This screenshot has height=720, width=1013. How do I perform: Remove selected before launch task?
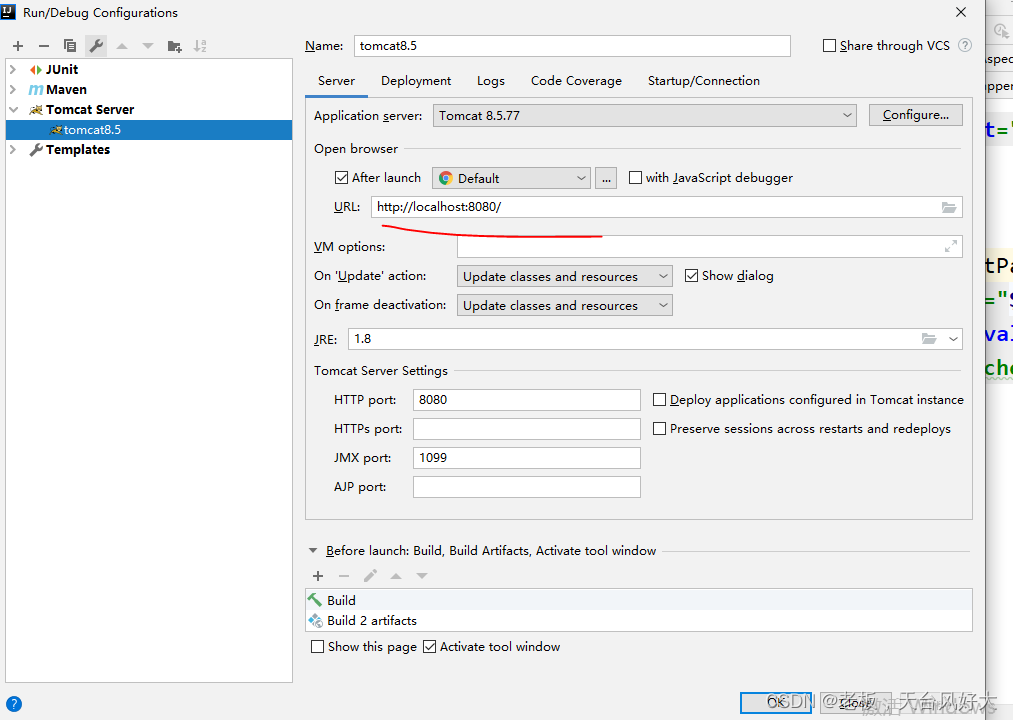coord(344,576)
